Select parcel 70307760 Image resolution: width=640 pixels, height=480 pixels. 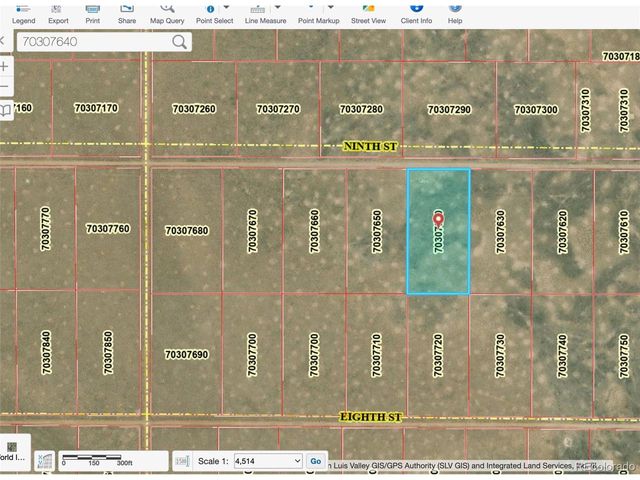click(x=108, y=229)
